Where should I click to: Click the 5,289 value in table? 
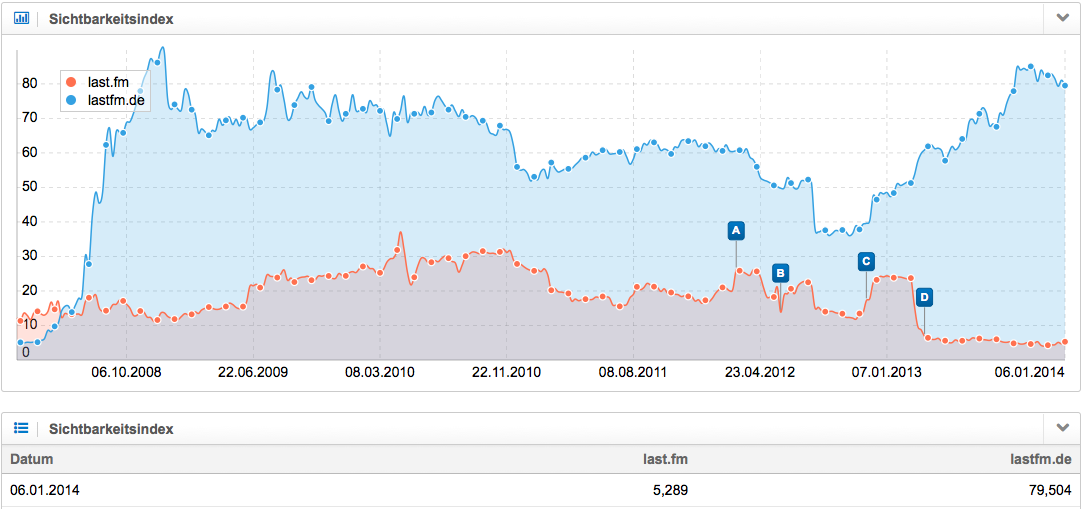669,490
